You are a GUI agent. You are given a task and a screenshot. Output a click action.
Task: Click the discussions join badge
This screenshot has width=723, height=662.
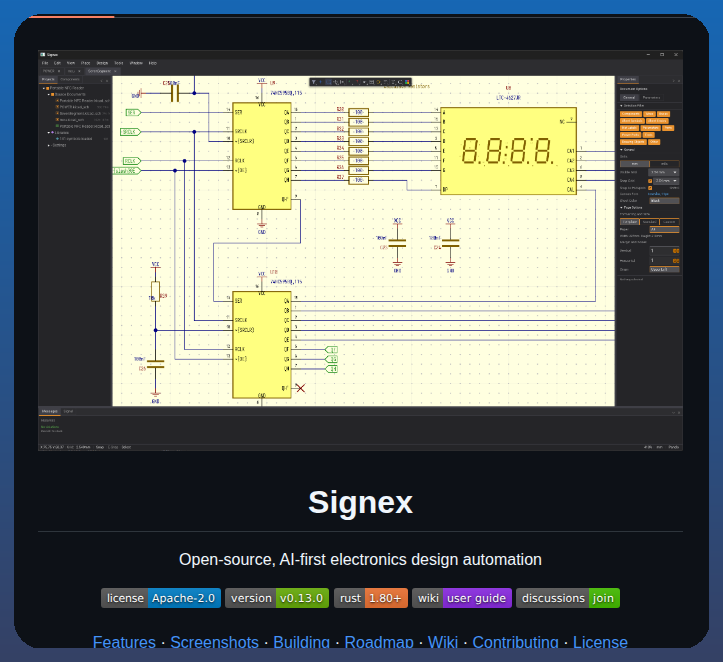568,598
